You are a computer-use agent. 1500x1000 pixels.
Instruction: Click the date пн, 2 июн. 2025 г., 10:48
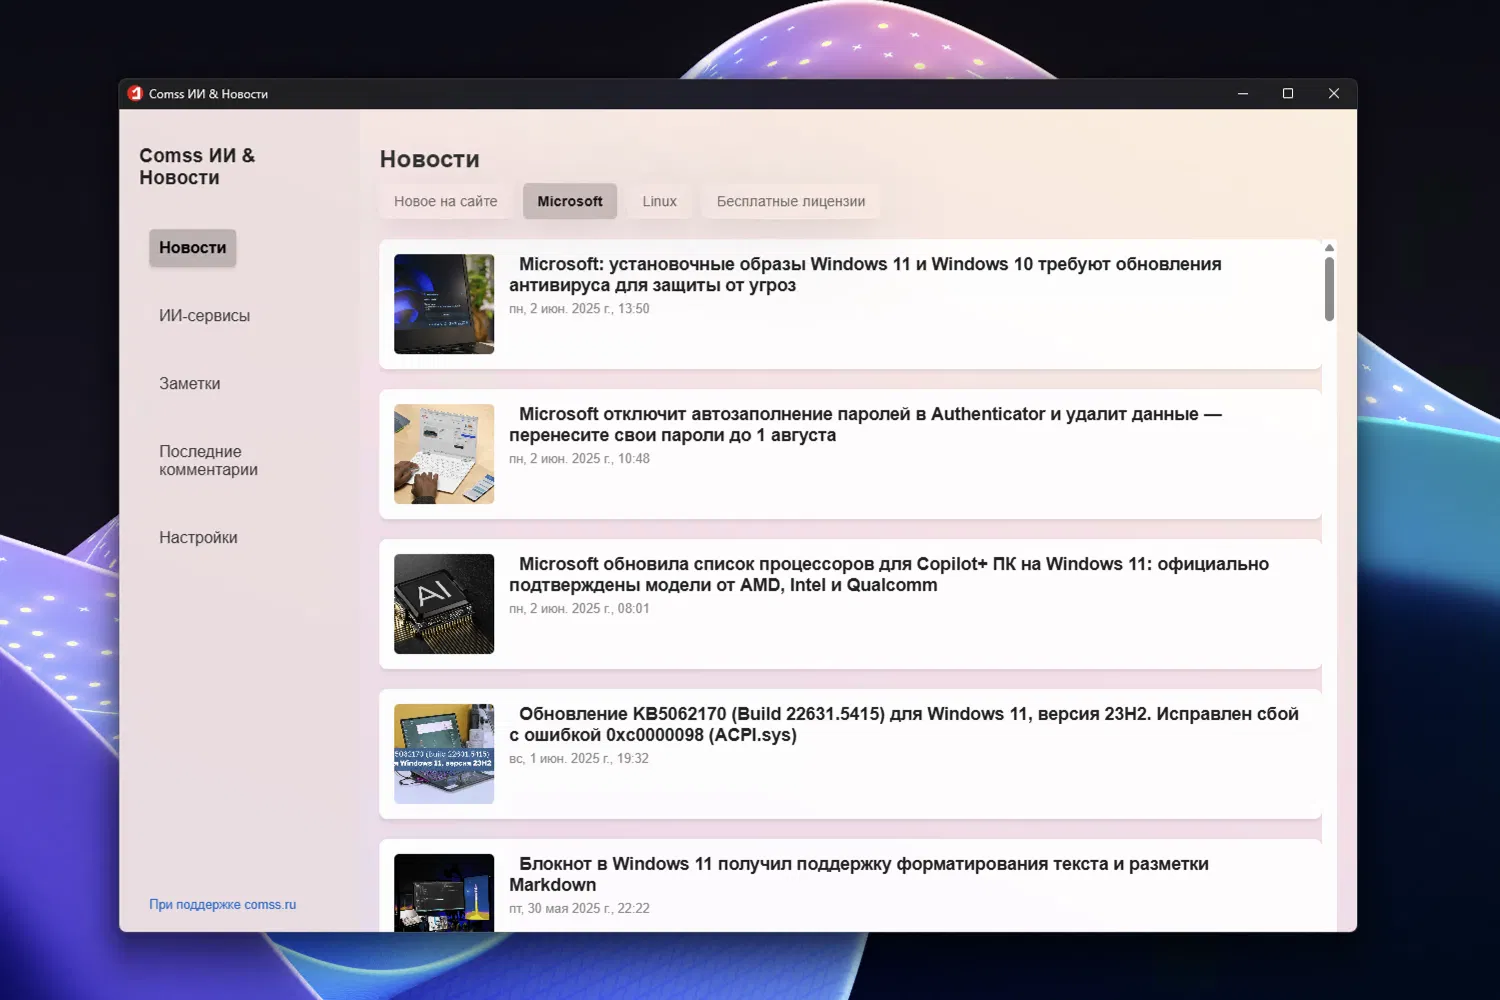[x=579, y=459]
